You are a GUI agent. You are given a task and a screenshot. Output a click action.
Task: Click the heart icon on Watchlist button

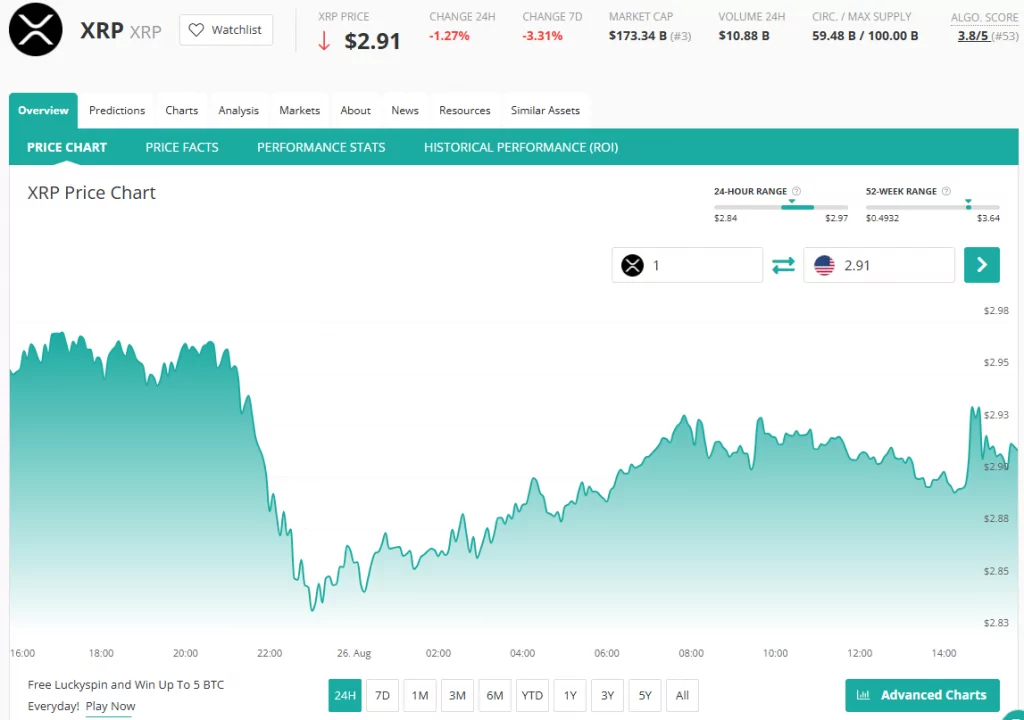tap(197, 30)
